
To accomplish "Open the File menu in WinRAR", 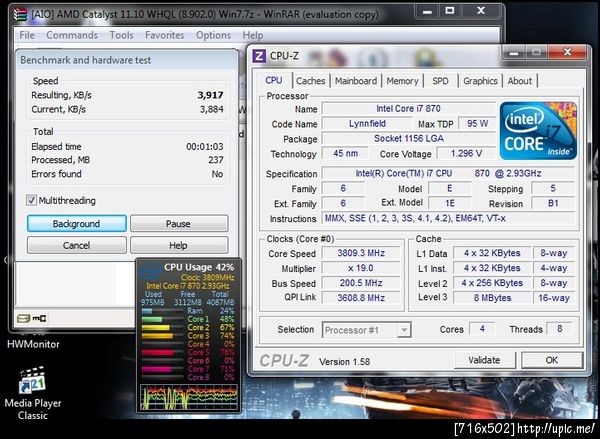I will click(x=27, y=35).
